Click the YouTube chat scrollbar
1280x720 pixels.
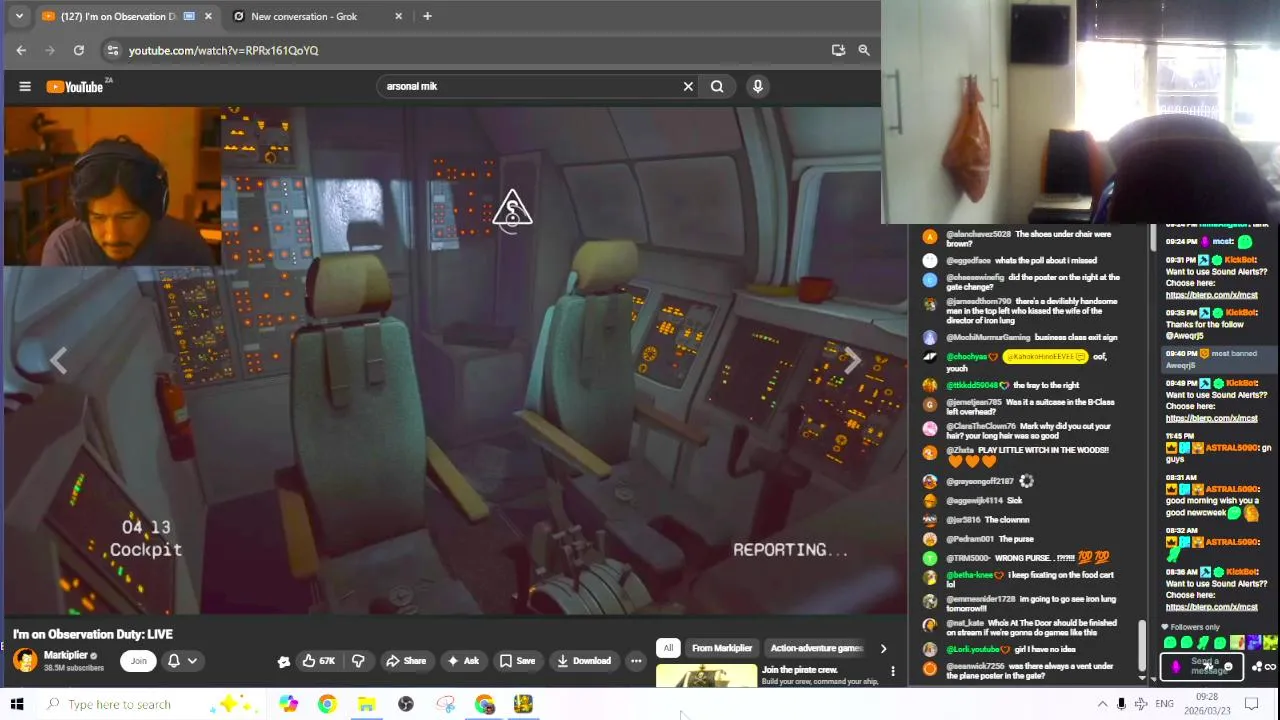click(1142, 645)
